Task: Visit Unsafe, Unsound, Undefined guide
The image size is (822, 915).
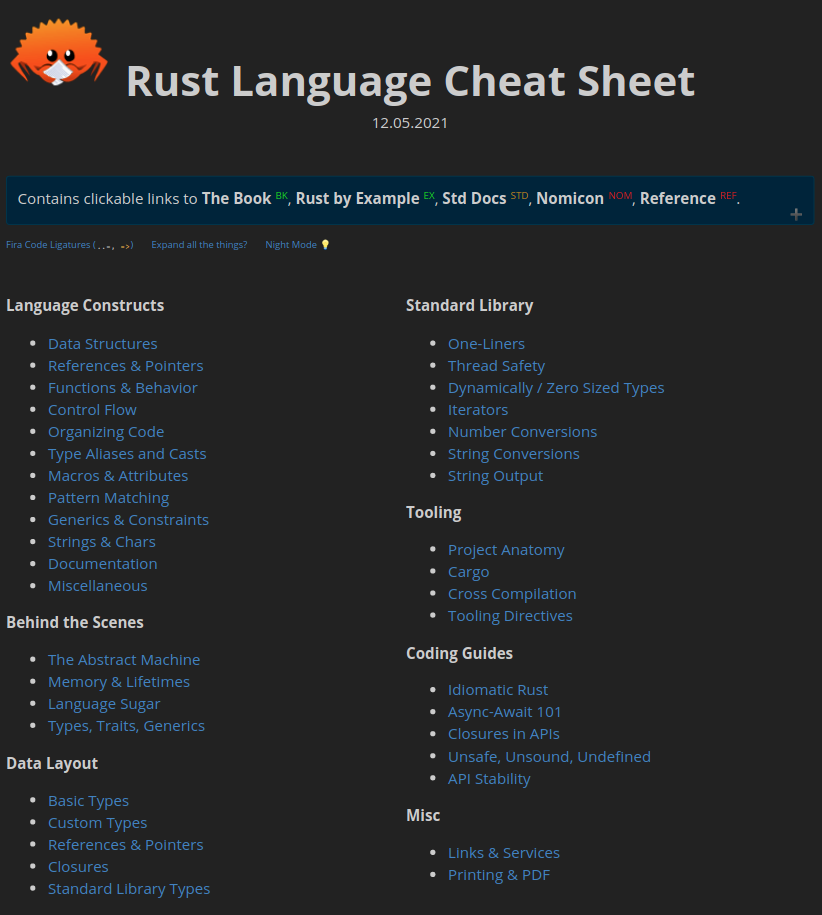Action: point(549,757)
